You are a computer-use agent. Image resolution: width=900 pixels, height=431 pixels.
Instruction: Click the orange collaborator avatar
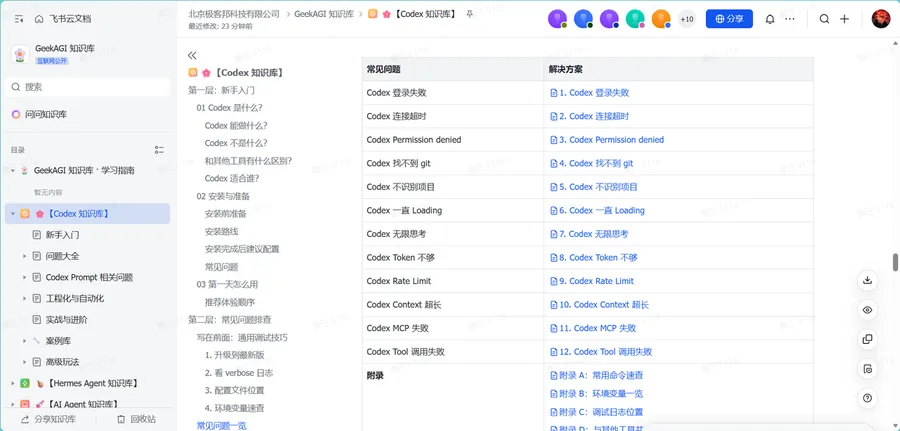pyautogui.click(x=661, y=19)
